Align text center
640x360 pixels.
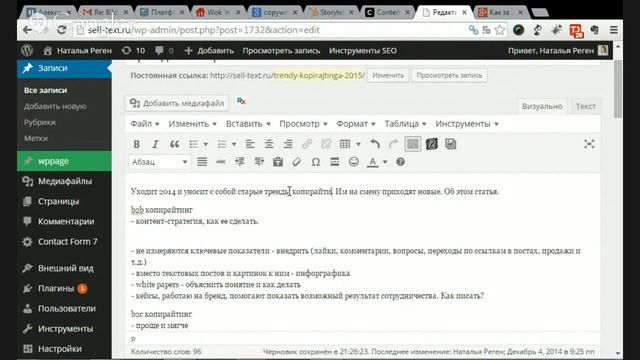(x=269, y=144)
